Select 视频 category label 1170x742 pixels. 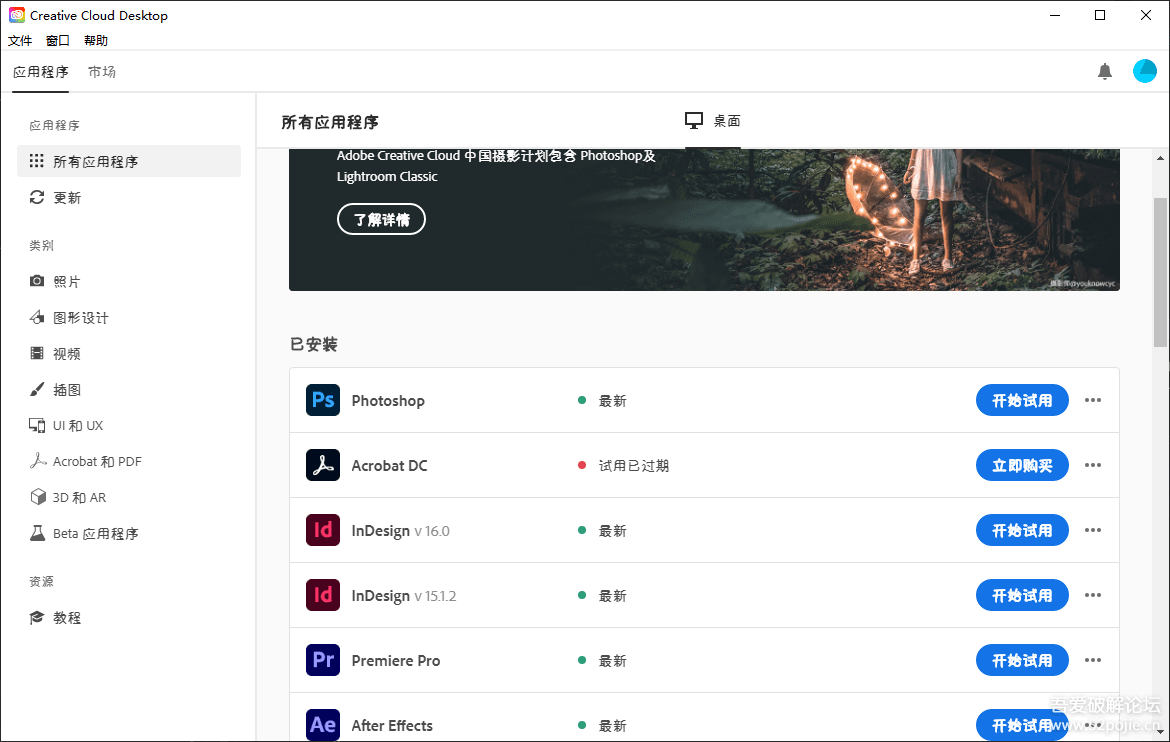[x=67, y=354]
